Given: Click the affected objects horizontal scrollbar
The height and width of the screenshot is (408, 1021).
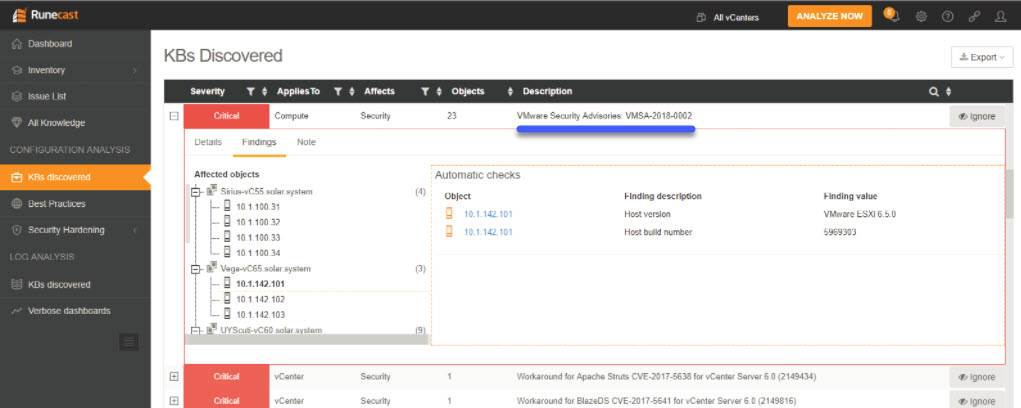Looking at the screenshot, I should (x=306, y=340).
